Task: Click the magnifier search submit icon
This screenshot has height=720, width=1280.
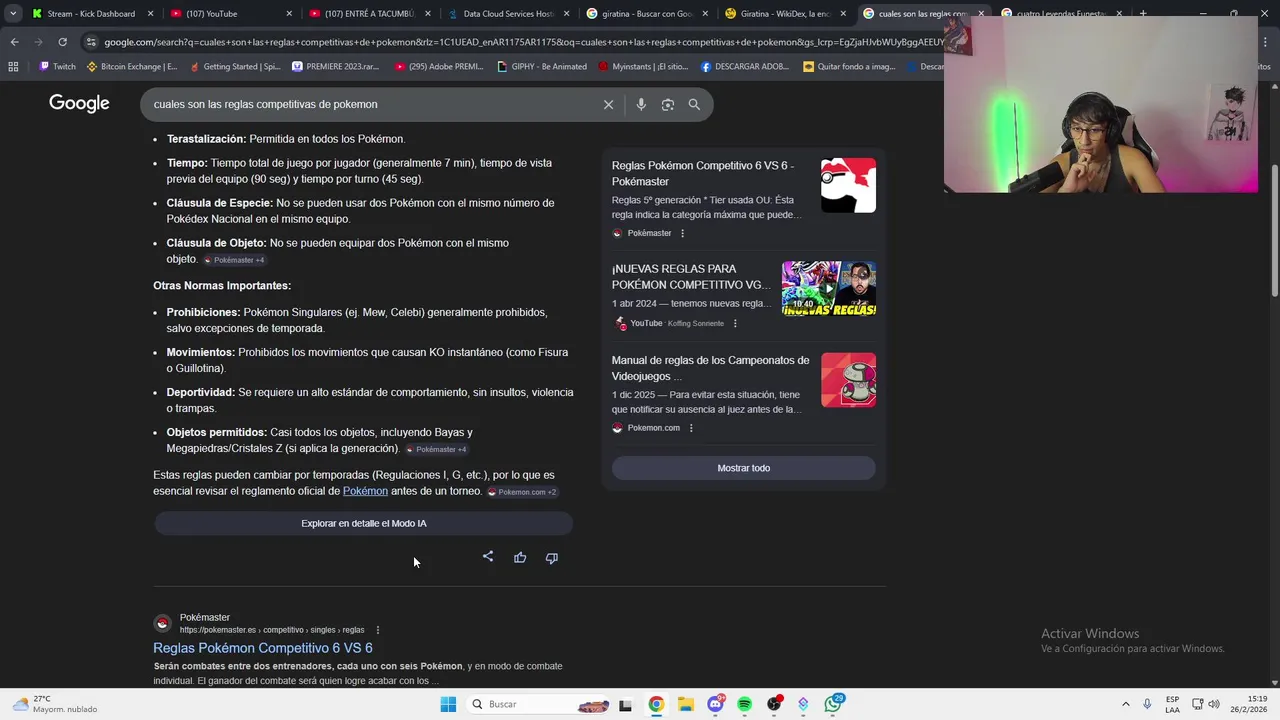Action: (x=694, y=104)
